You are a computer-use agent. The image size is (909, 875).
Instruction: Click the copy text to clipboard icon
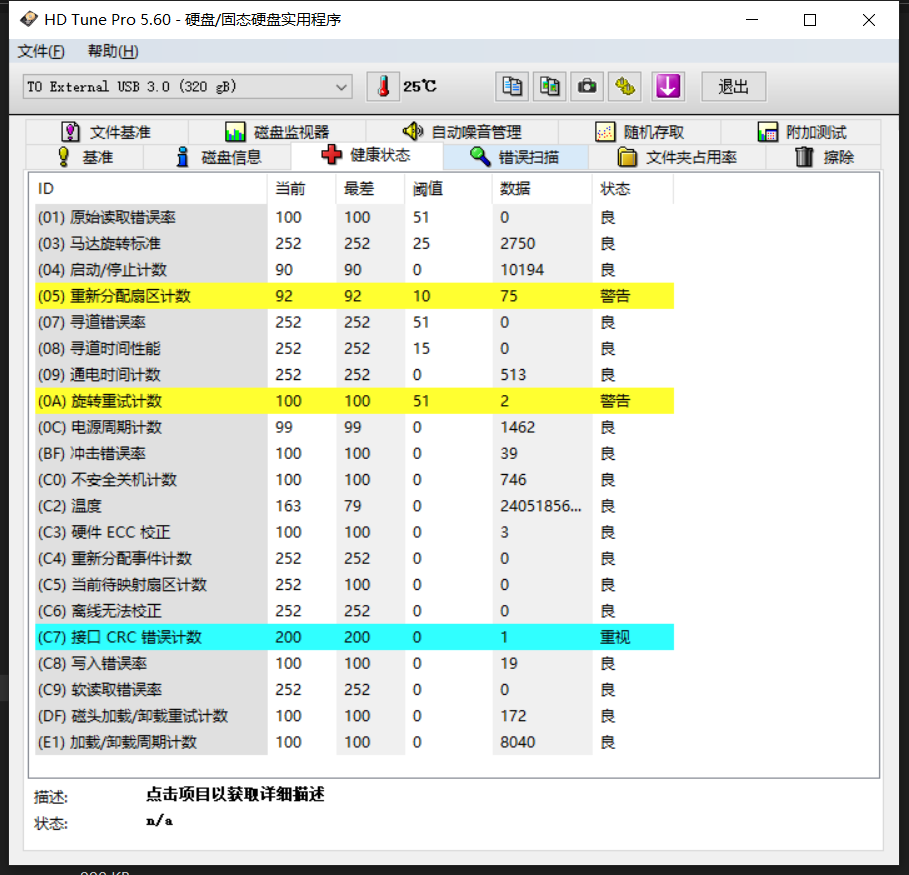tap(512, 87)
